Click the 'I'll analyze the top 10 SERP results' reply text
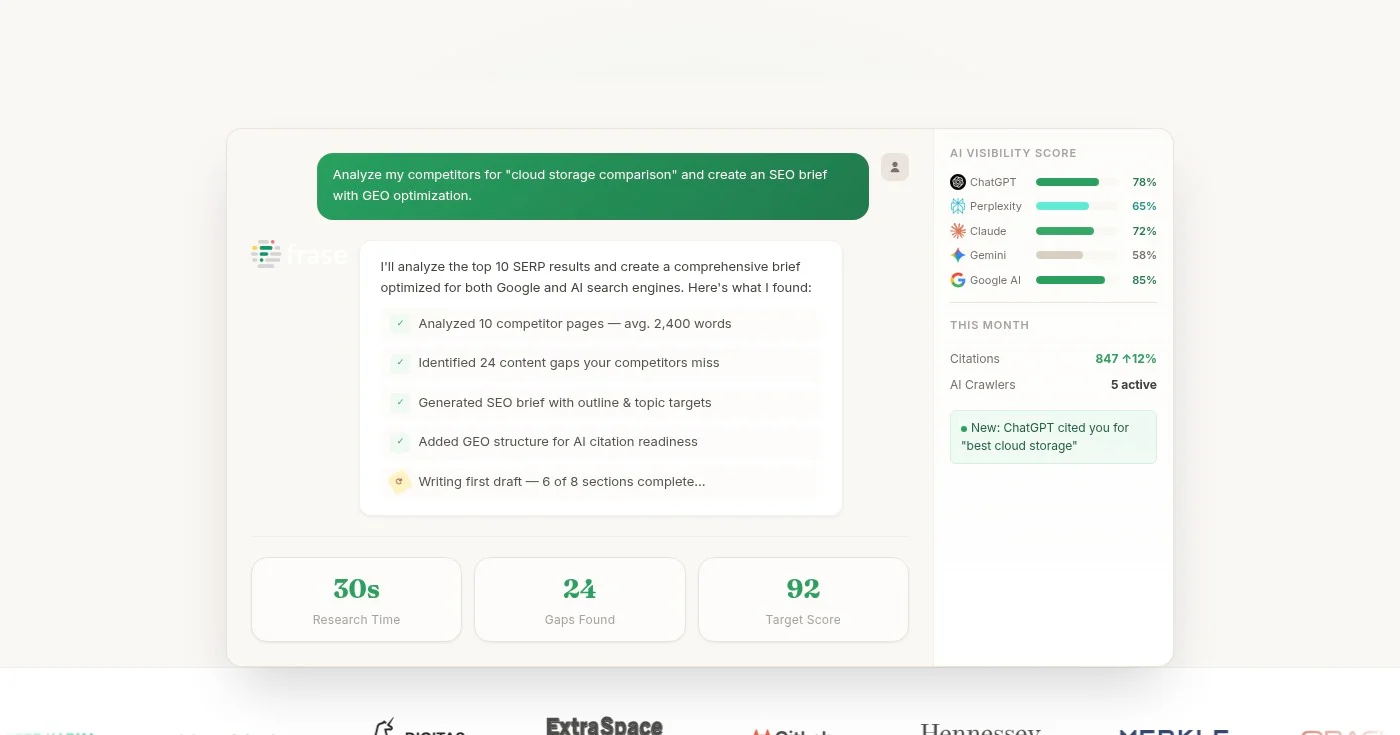This screenshot has height=735, width=1400. pos(596,277)
